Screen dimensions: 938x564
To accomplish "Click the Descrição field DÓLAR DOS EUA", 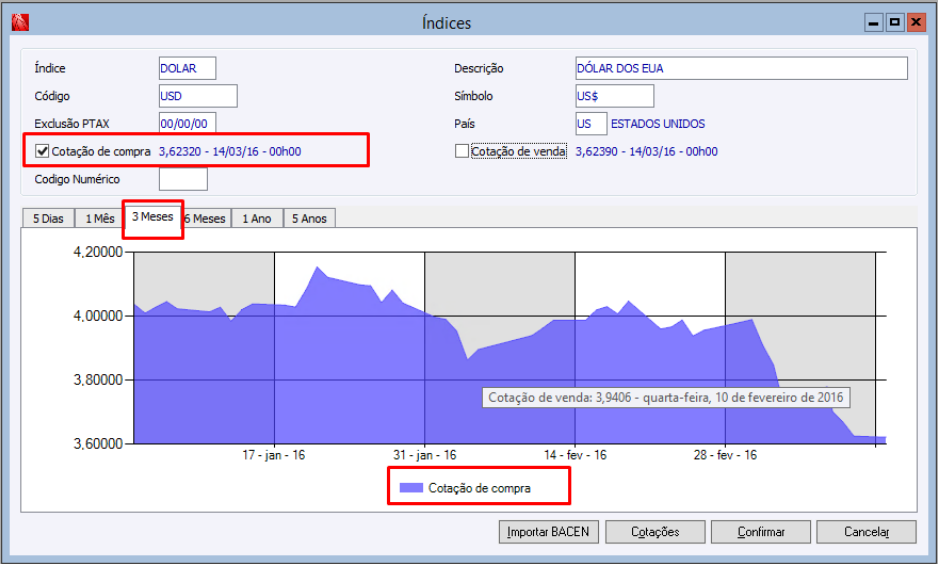I will [x=741, y=68].
